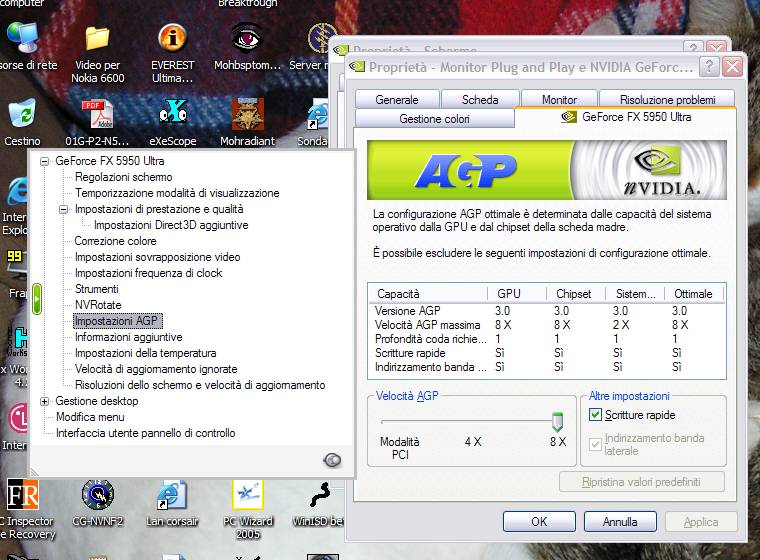Open the Mohradiant desktop icon

[248, 114]
